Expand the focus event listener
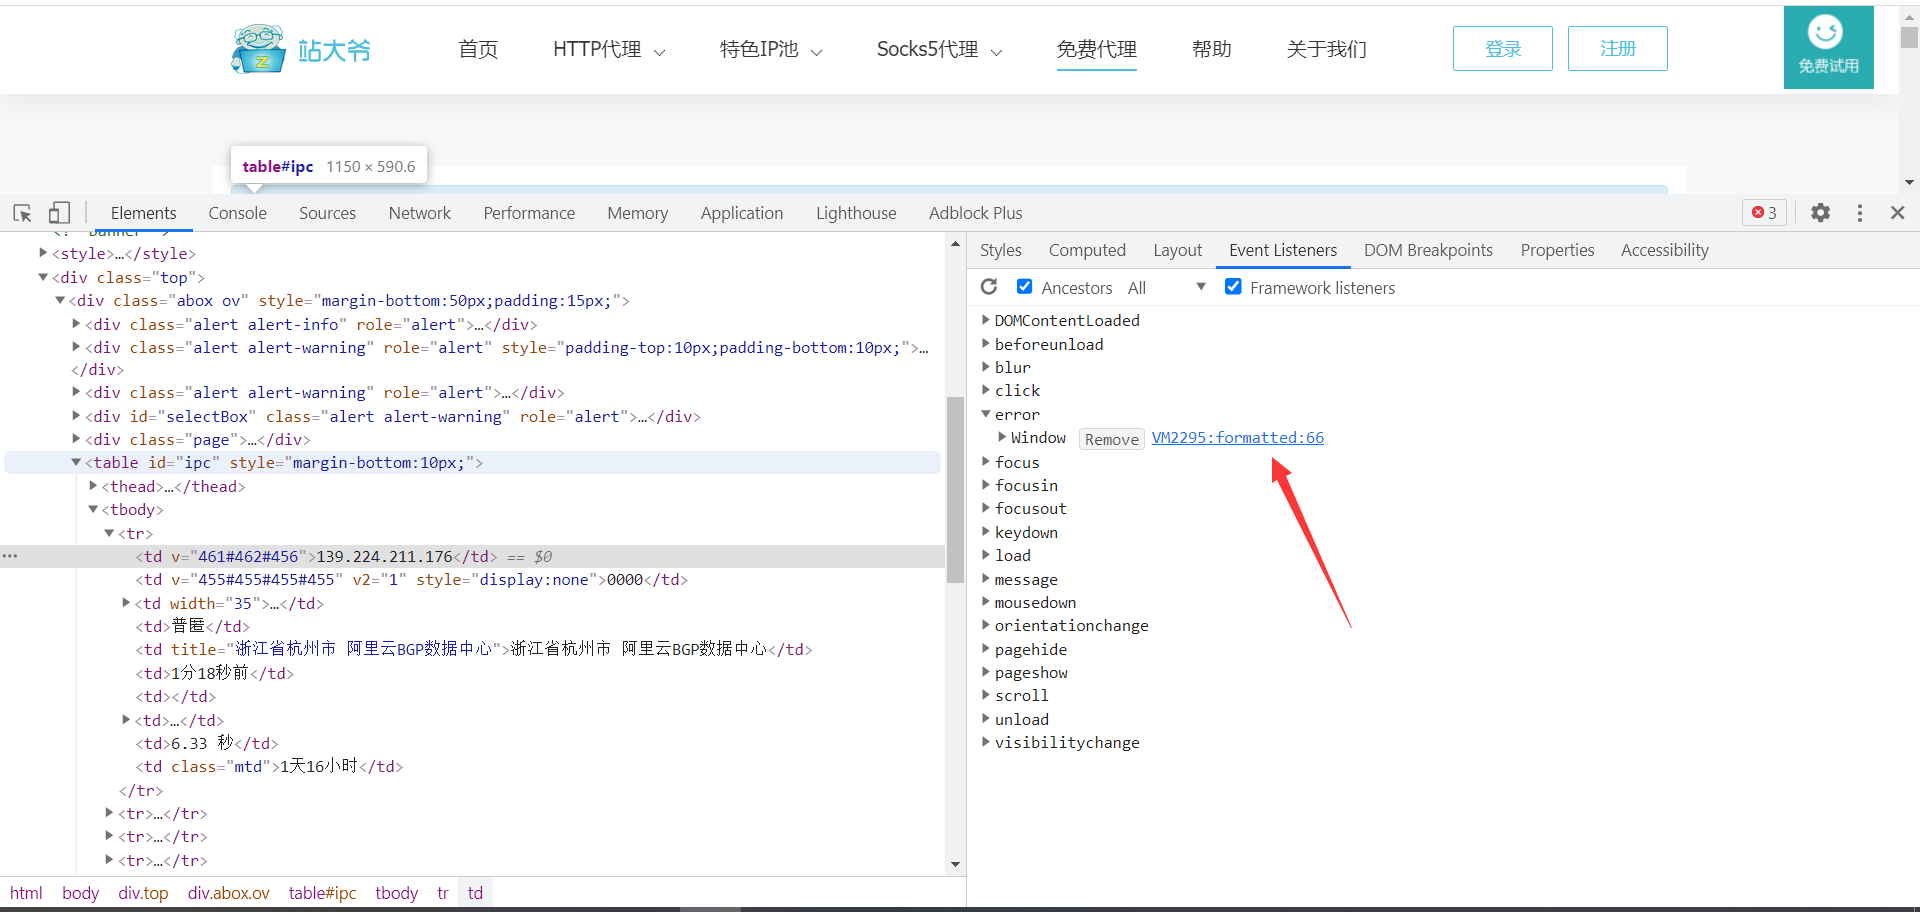Screen dimensions: 1920x912 [986, 462]
